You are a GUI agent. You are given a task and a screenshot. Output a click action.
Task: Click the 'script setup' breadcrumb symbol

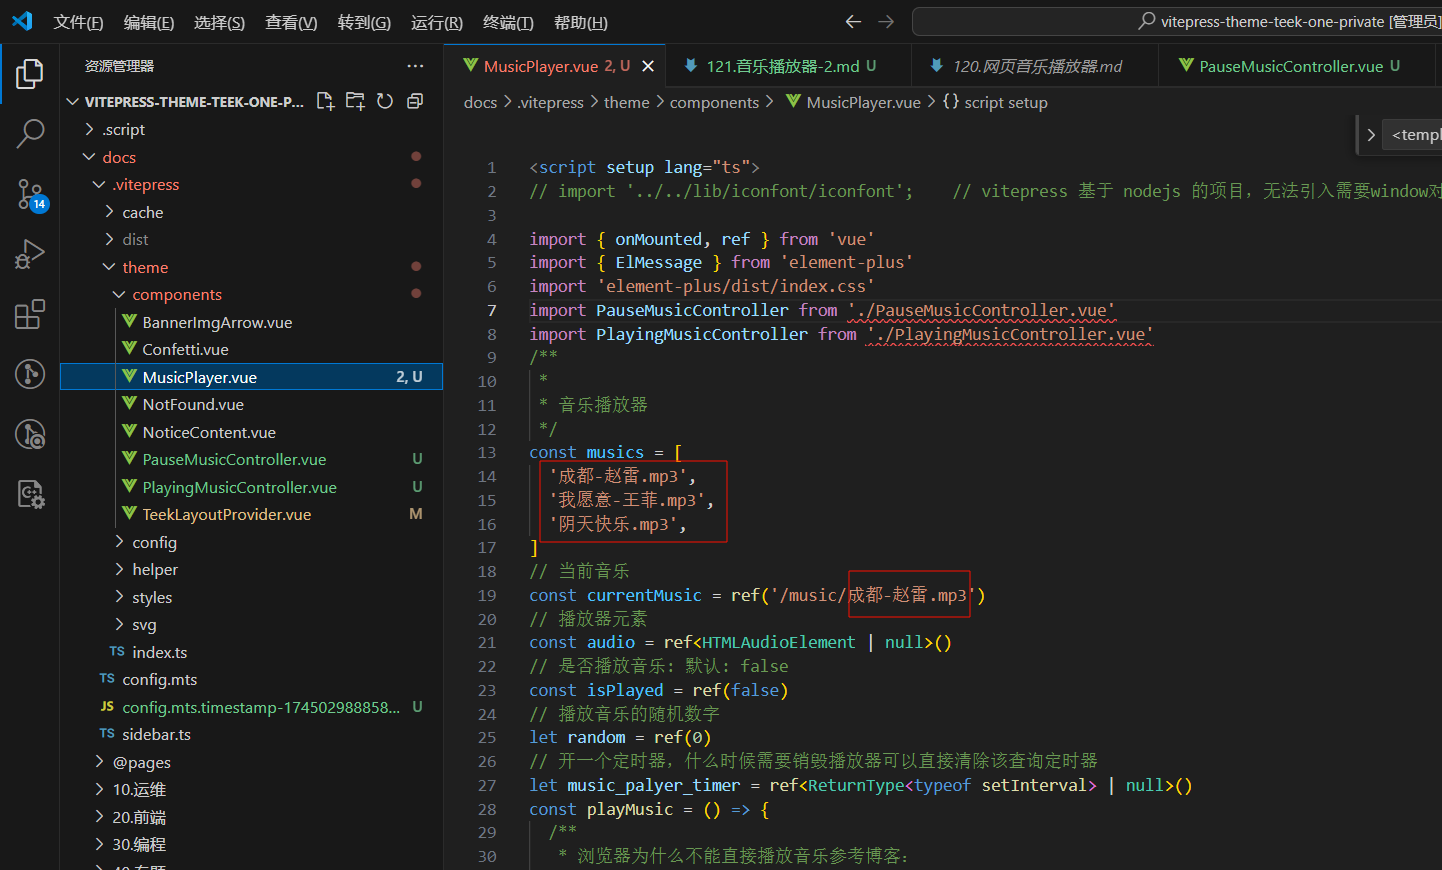click(996, 102)
